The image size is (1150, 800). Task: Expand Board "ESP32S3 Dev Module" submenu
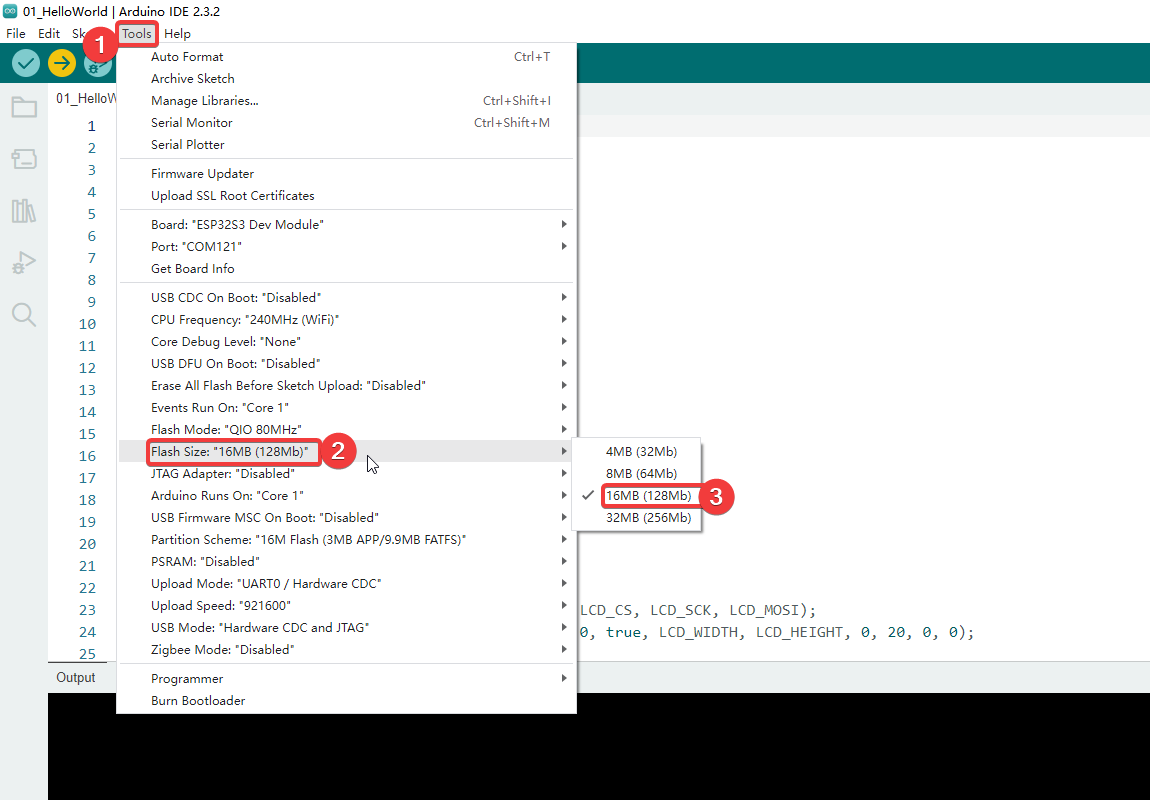click(346, 224)
